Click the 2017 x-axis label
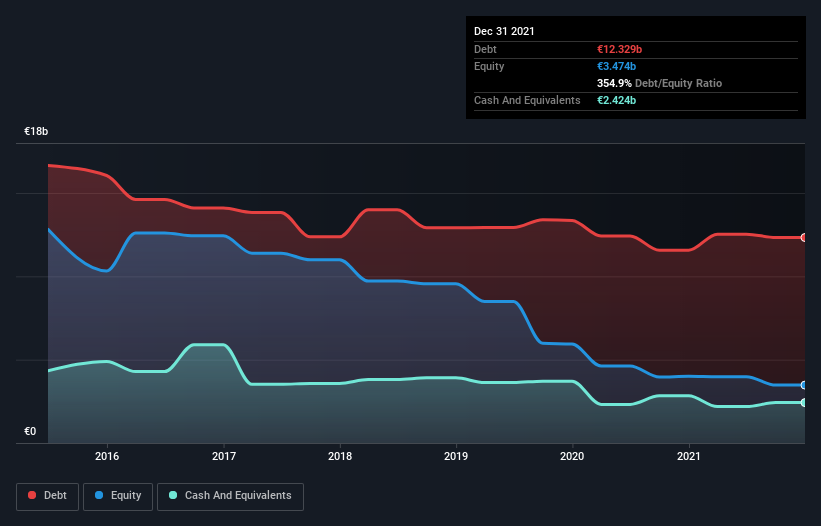The width and height of the screenshot is (821, 526). (224, 456)
